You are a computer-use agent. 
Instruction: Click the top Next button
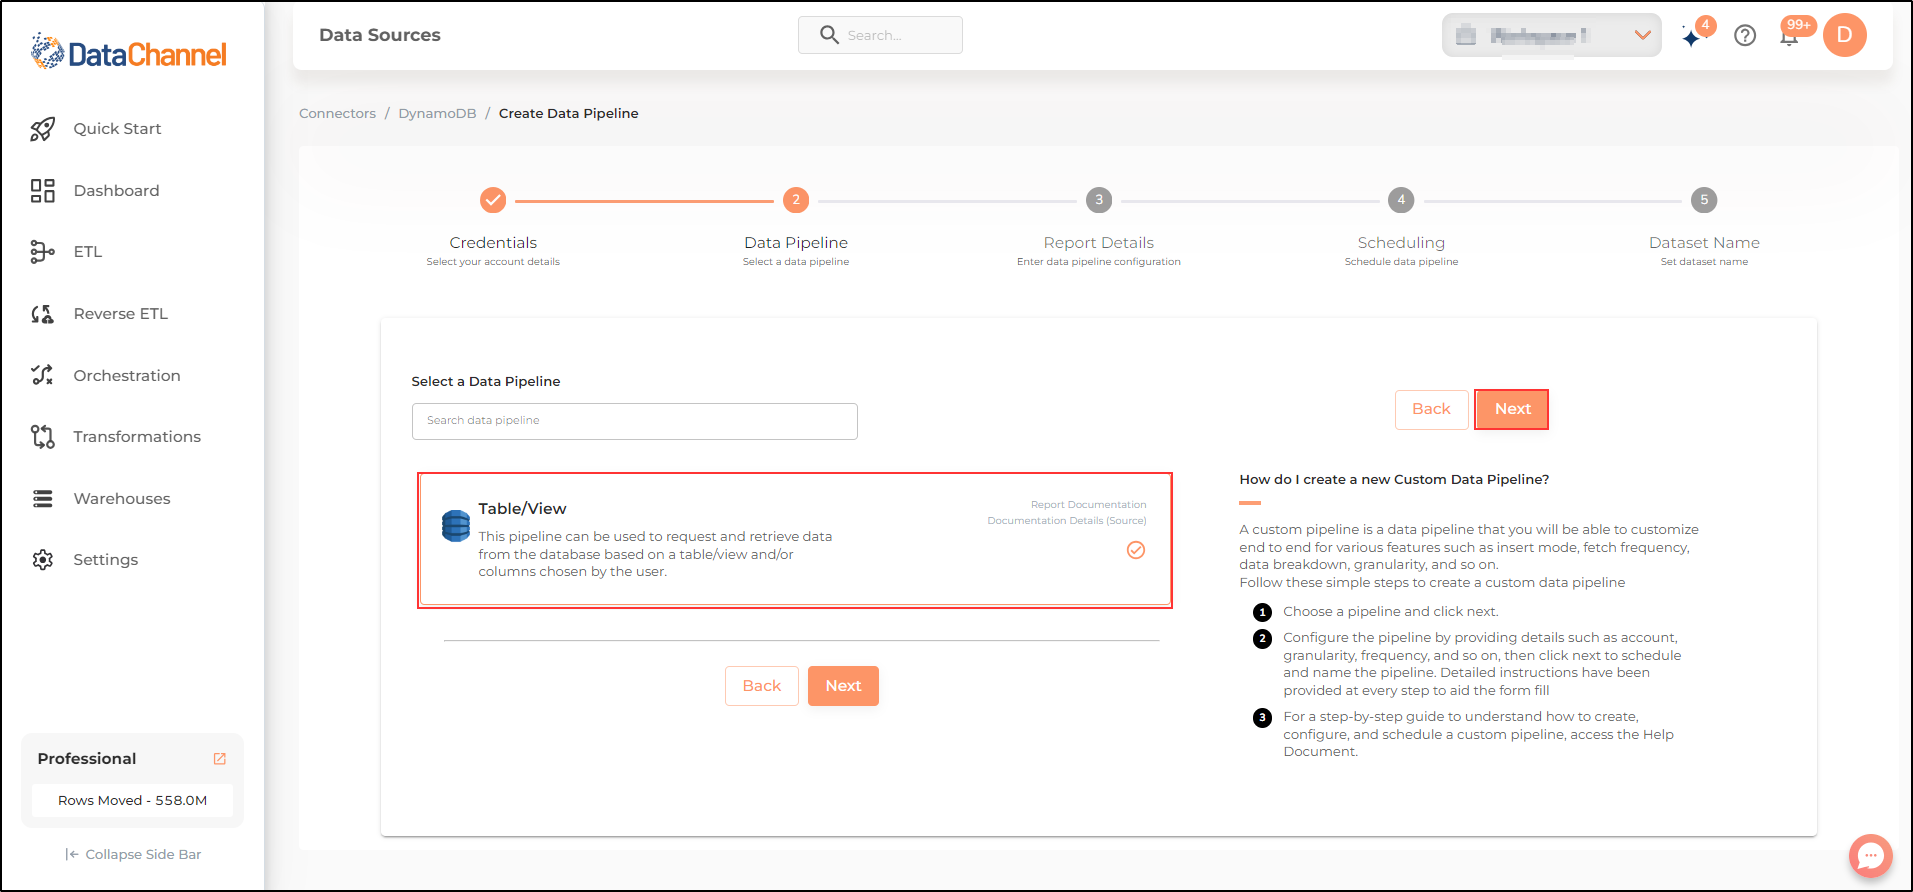tap(1512, 409)
